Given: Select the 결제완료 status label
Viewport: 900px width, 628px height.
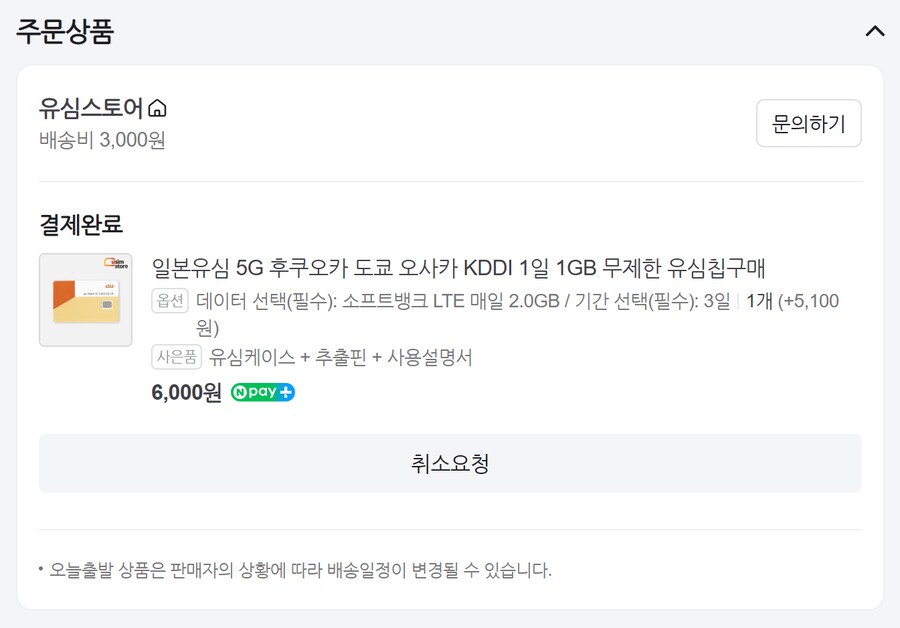Looking at the screenshot, I should 81,224.
